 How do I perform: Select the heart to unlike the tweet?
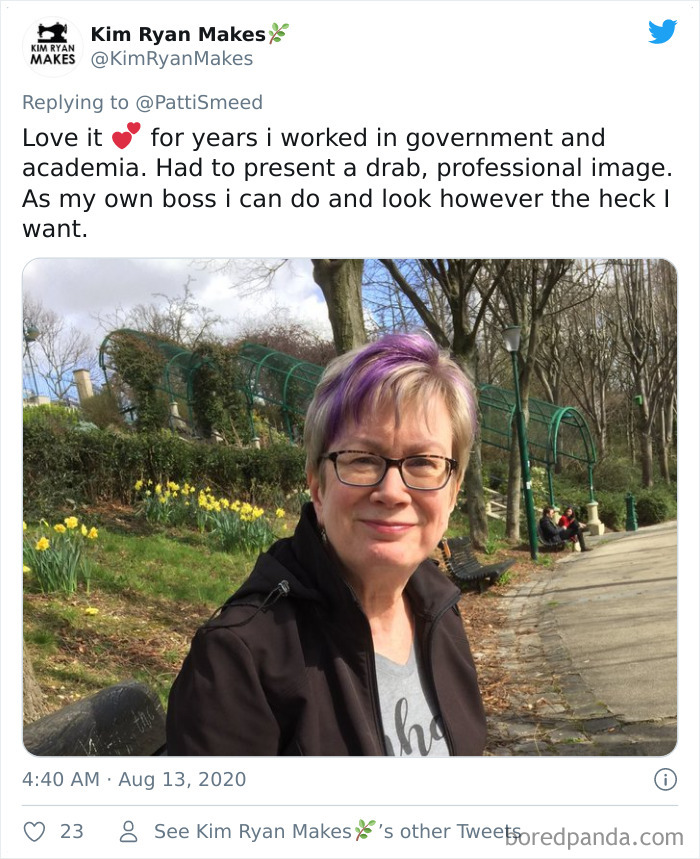tap(37, 830)
